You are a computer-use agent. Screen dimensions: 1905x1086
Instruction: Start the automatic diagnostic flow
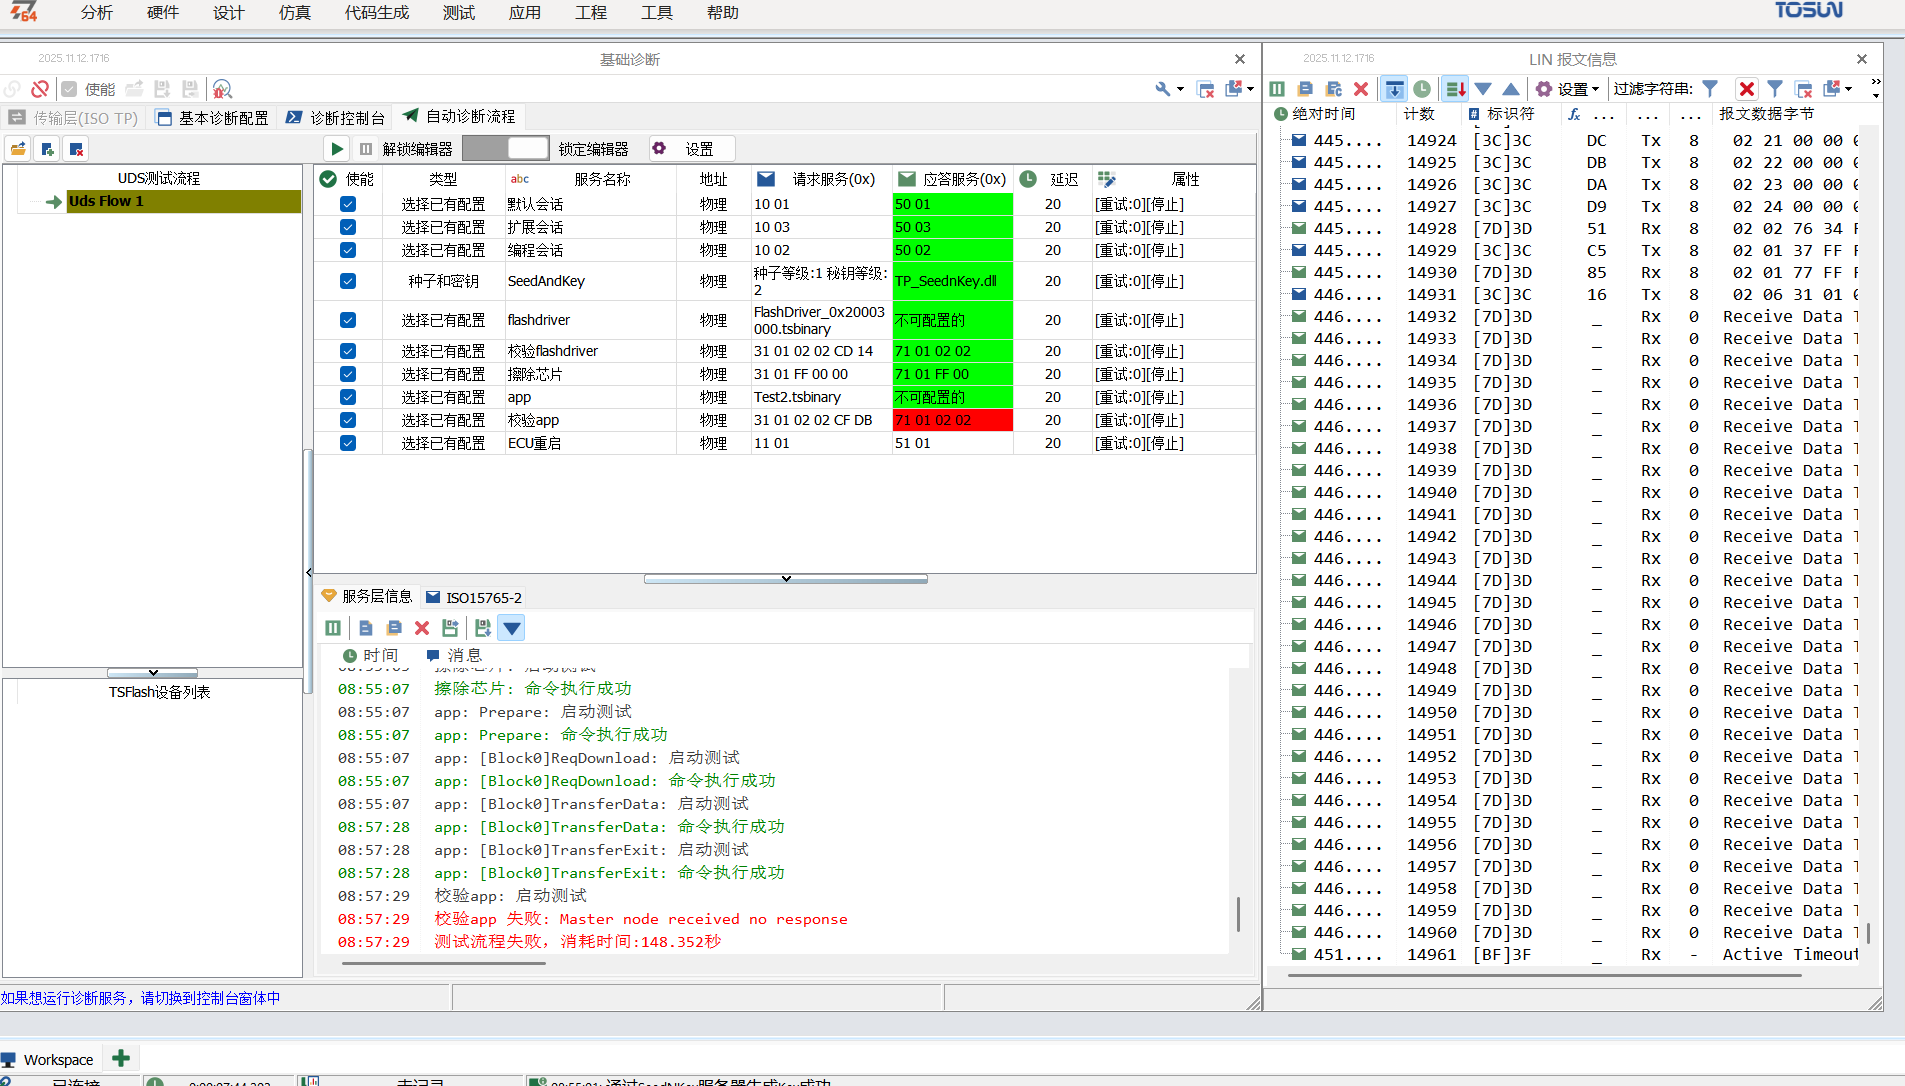335,148
